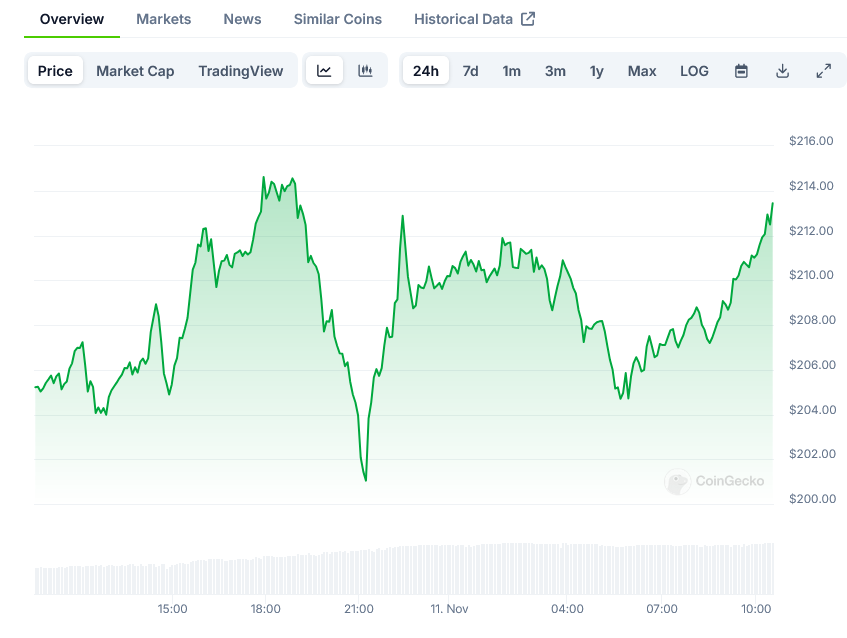847x638 pixels.
Task: Select the 1y time range
Action: tap(596, 71)
